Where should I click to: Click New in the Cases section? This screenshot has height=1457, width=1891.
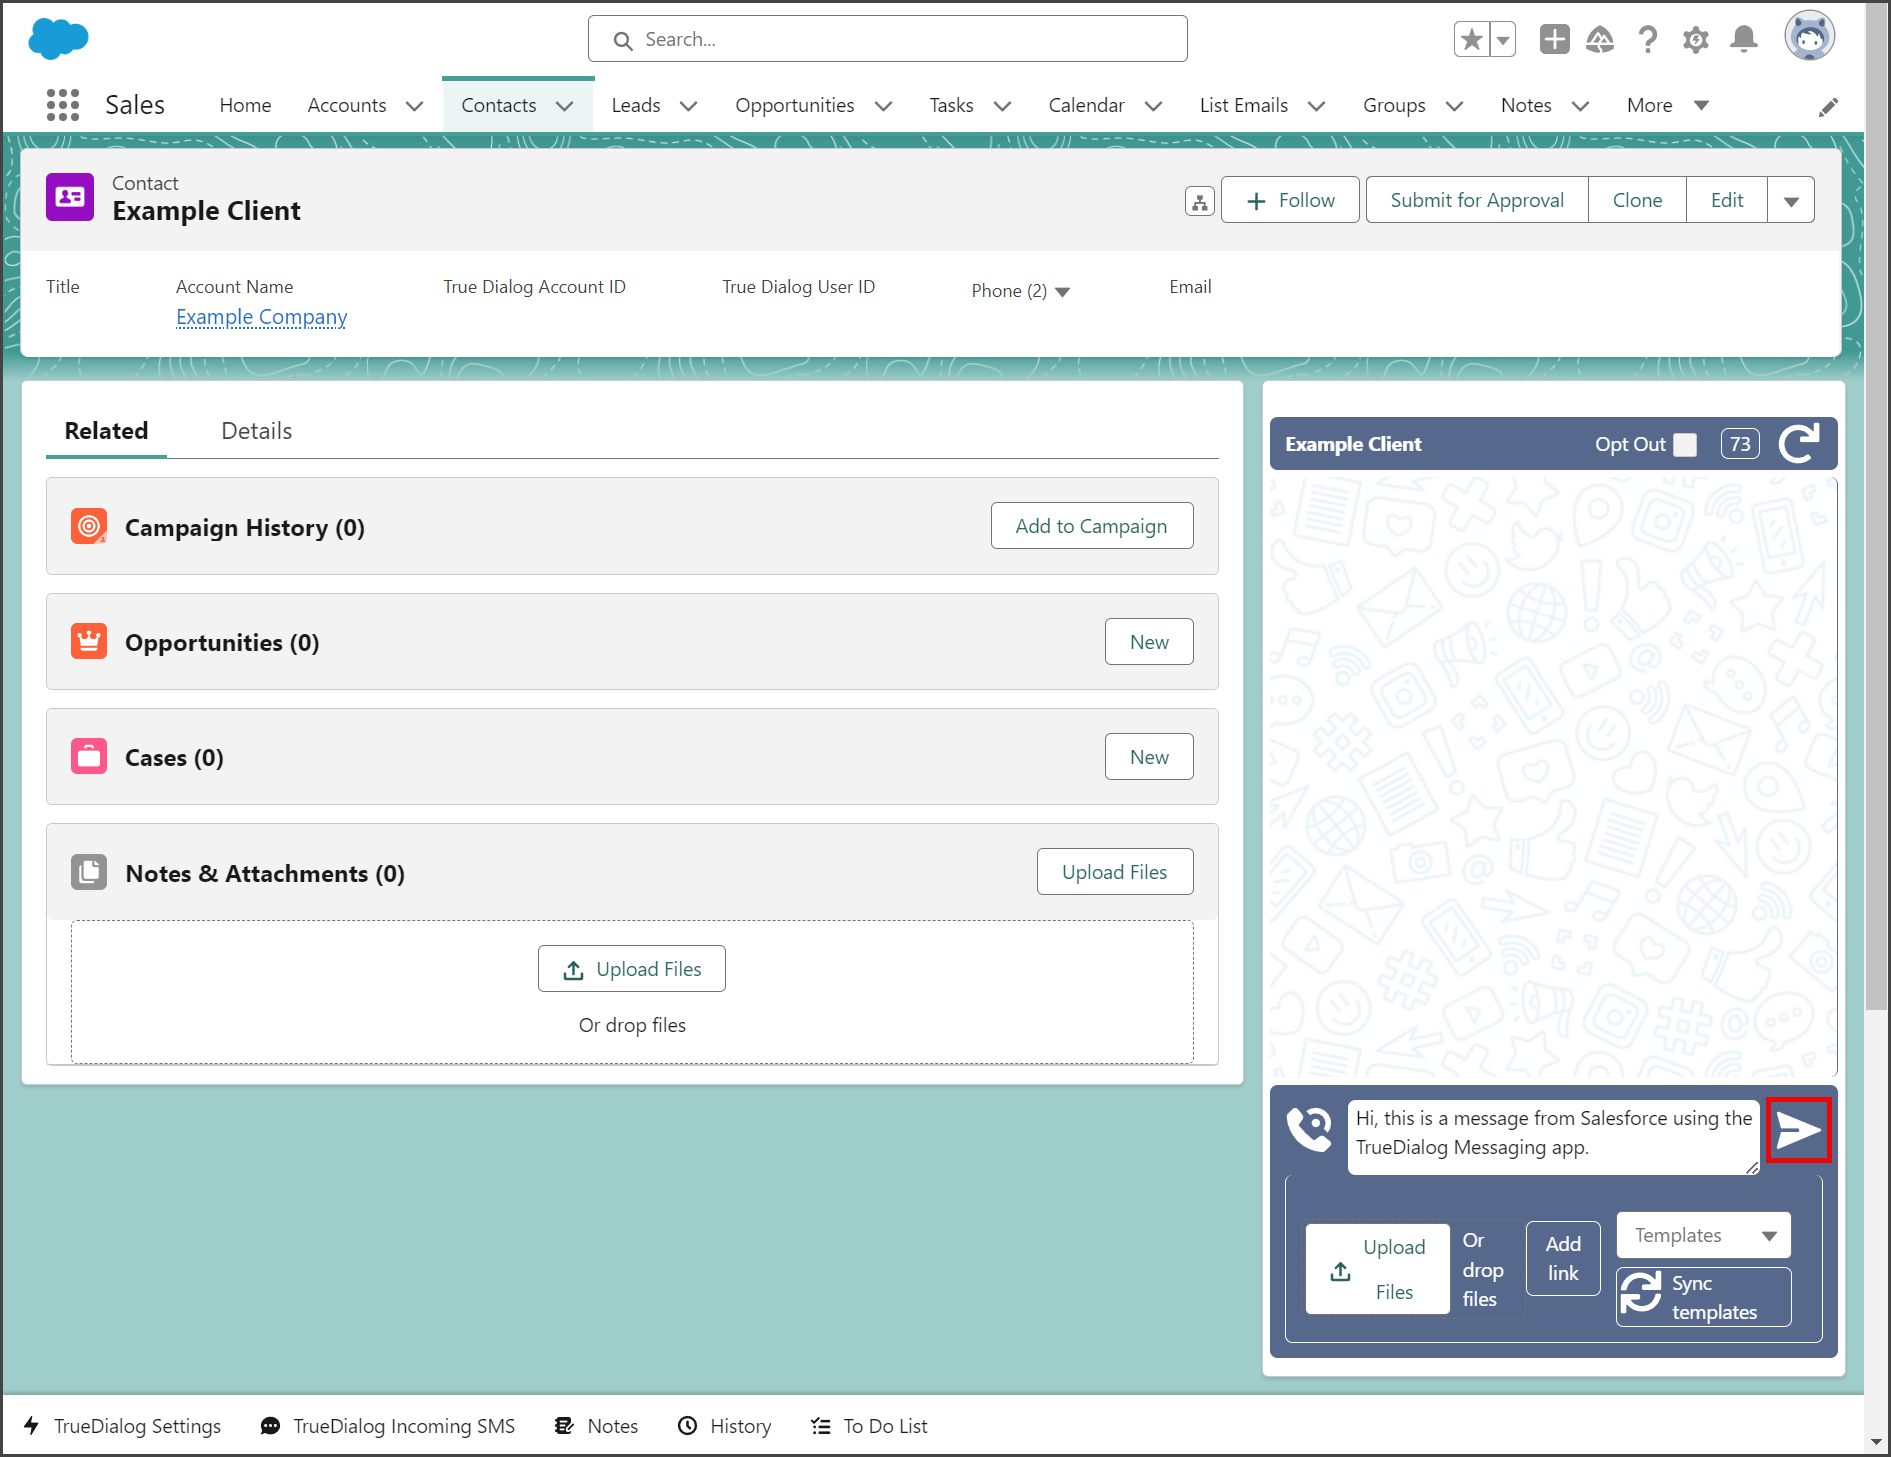[1149, 757]
